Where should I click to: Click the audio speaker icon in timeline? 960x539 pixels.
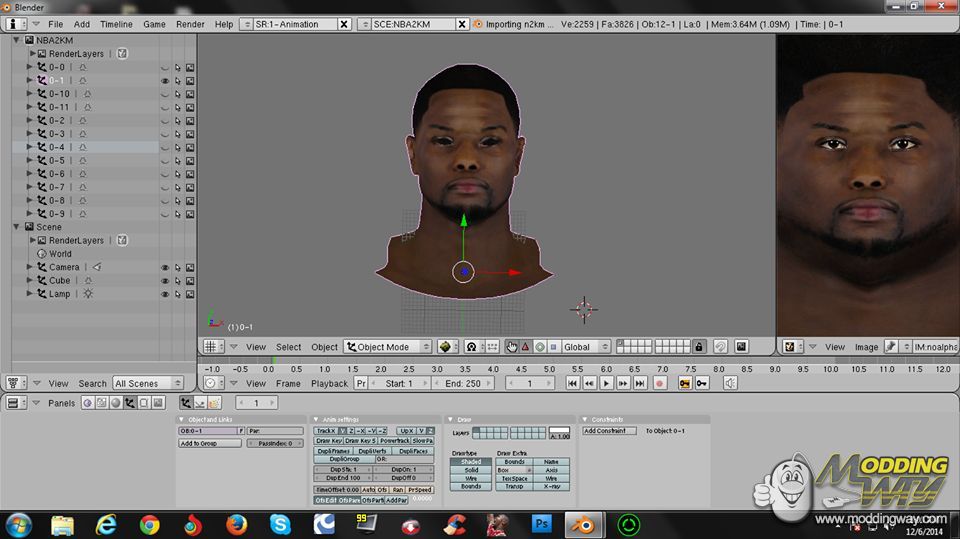coord(730,383)
